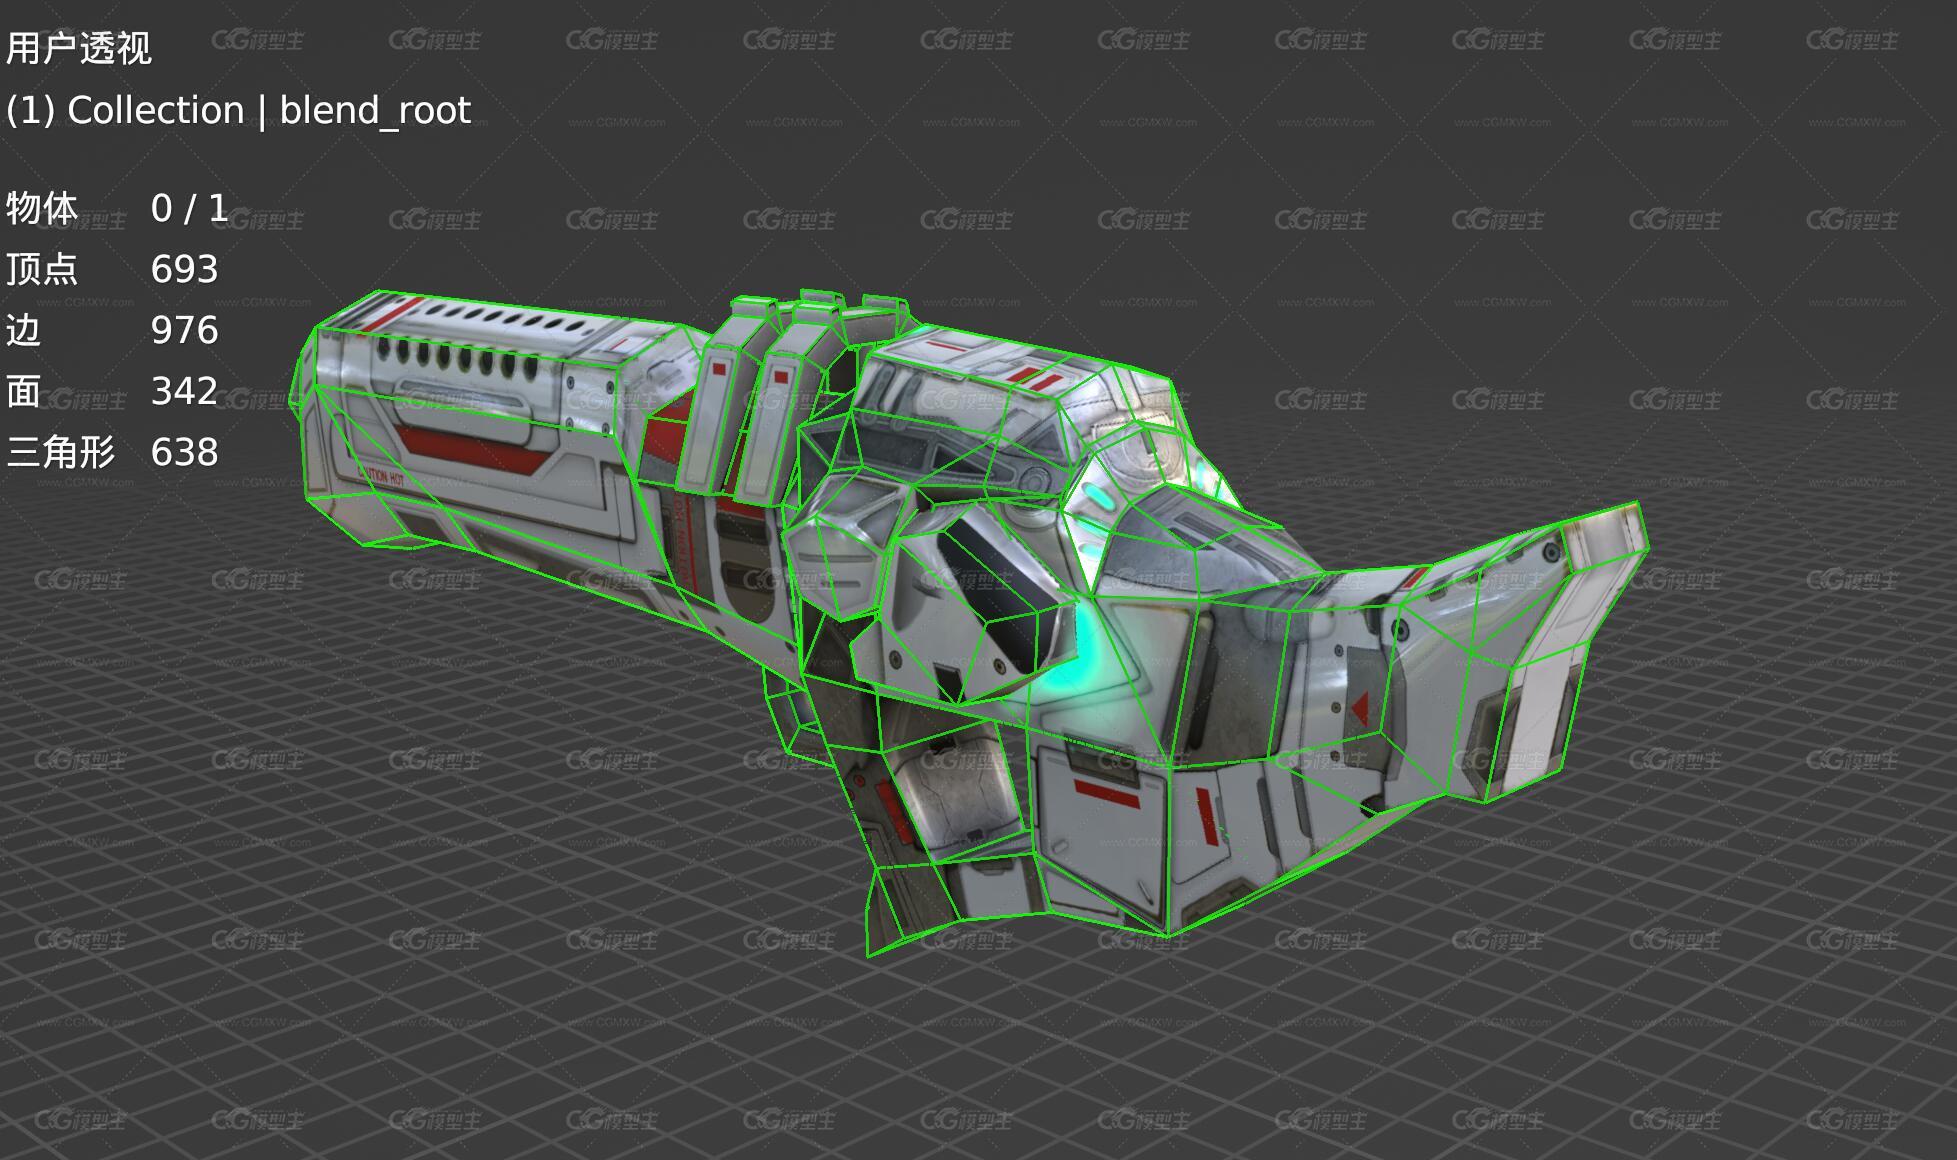The image size is (1957, 1160).
Task: Click the '三角形' statistics label
Action: (x=60, y=453)
